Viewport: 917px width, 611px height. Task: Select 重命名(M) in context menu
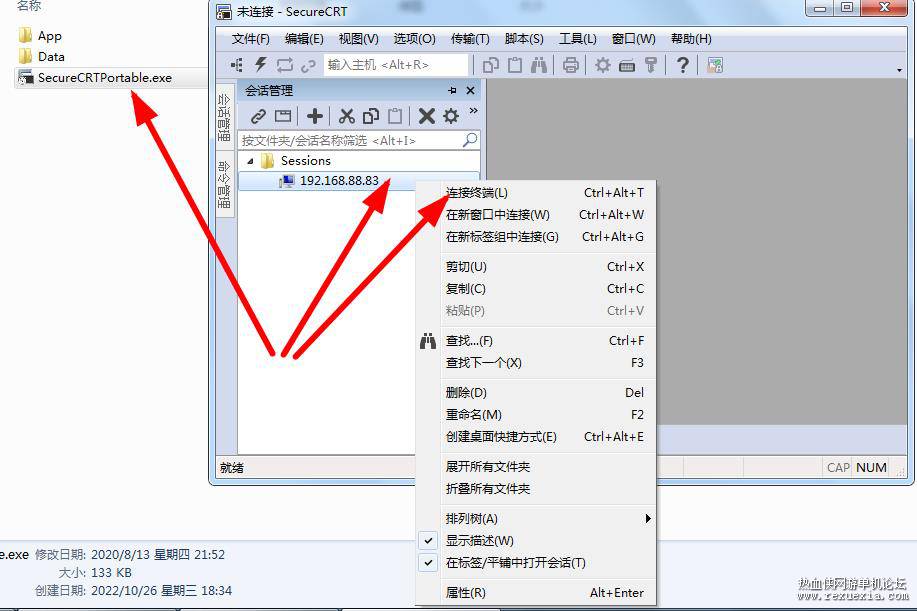pos(536,415)
